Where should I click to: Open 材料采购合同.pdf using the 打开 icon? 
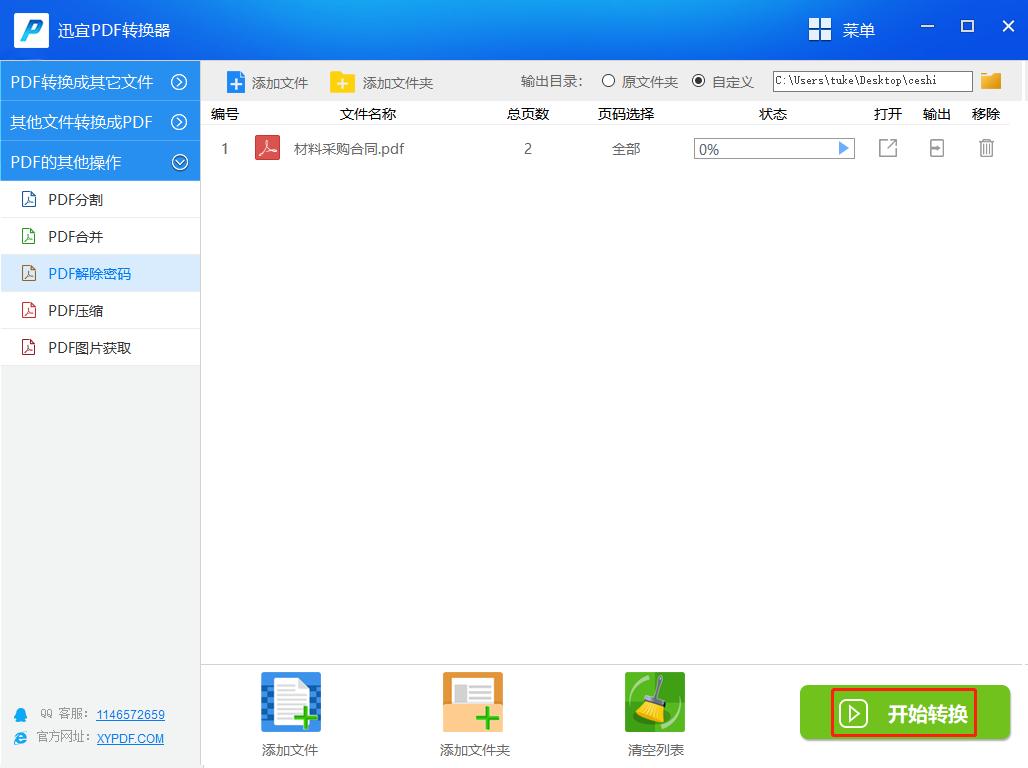[x=887, y=147]
